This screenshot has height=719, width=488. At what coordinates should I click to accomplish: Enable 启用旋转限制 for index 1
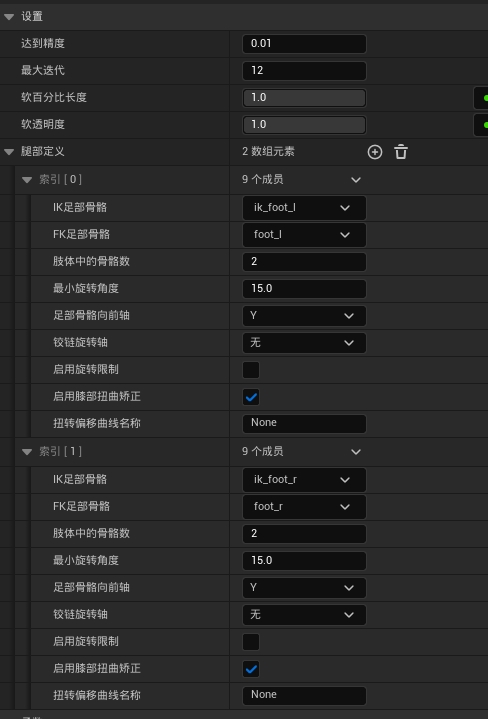click(251, 642)
